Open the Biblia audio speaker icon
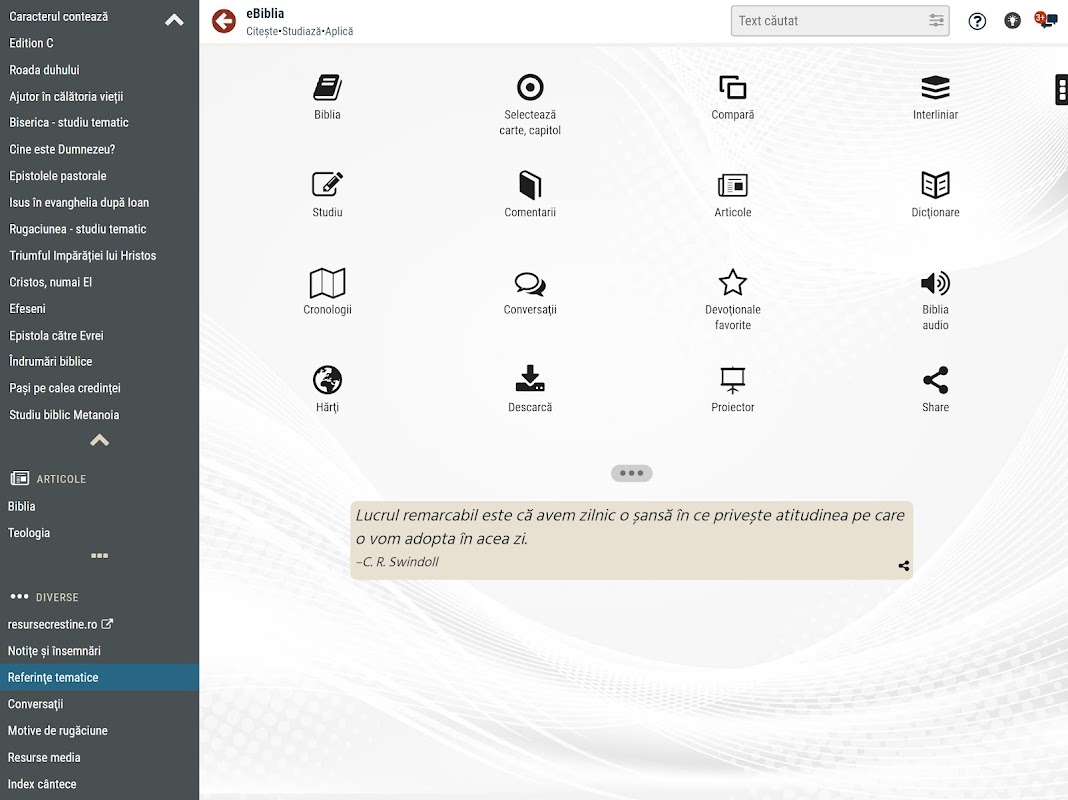Screen dimensions: 1068x800 pyautogui.click(x=935, y=283)
